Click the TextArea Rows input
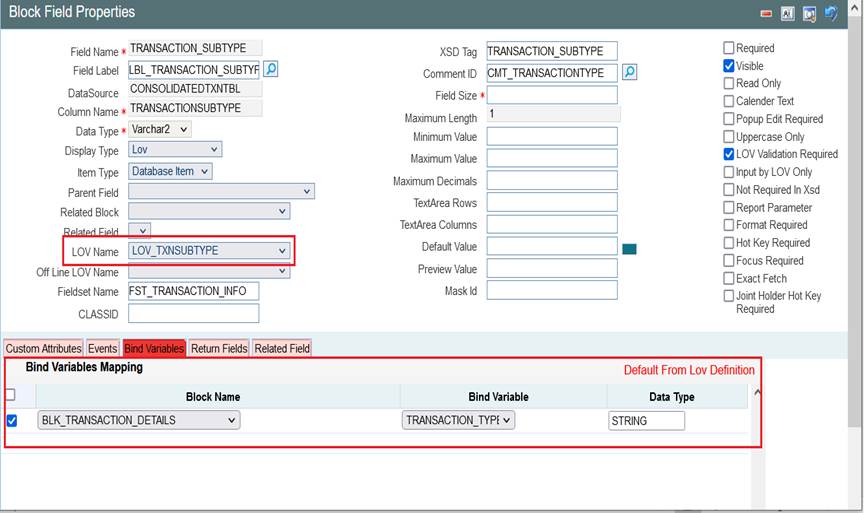 coord(552,202)
